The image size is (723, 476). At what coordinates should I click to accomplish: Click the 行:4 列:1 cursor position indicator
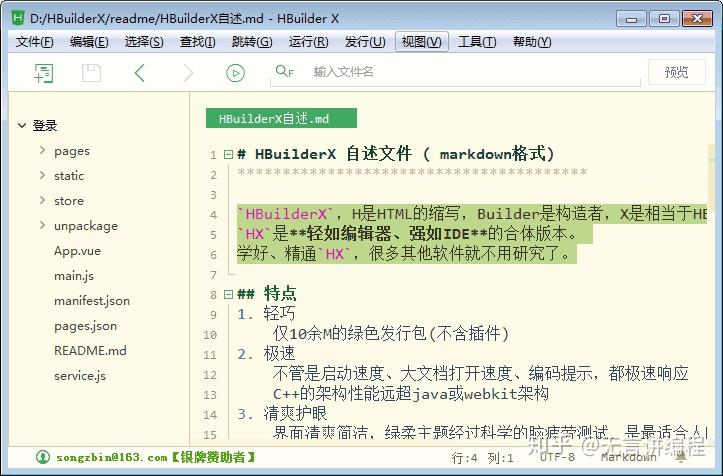click(x=482, y=458)
